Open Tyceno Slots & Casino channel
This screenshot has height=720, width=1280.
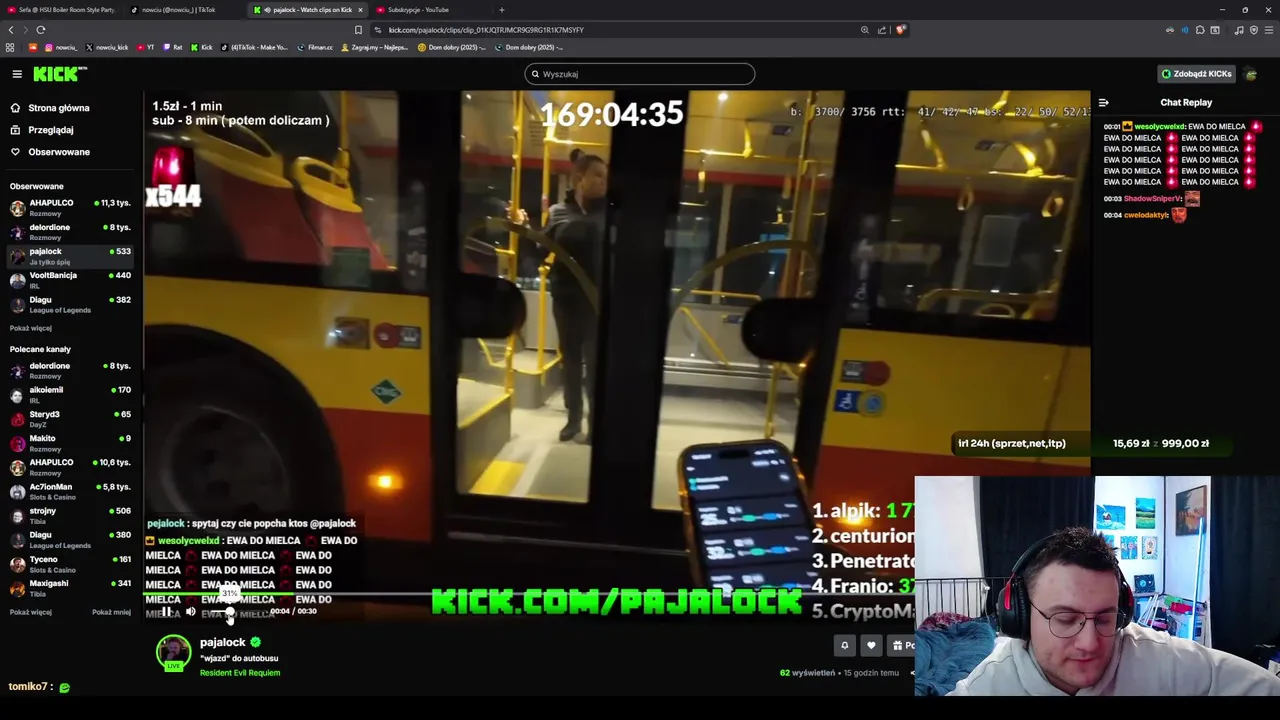(70, 563)
